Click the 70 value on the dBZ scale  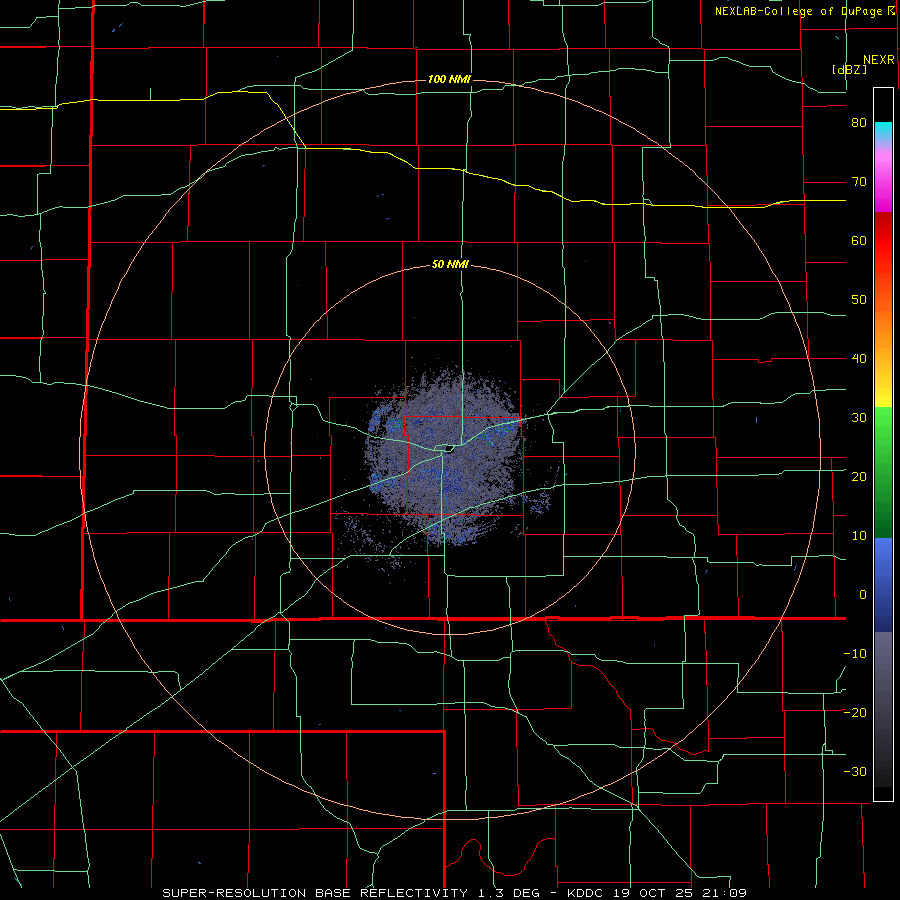[859, 182]
